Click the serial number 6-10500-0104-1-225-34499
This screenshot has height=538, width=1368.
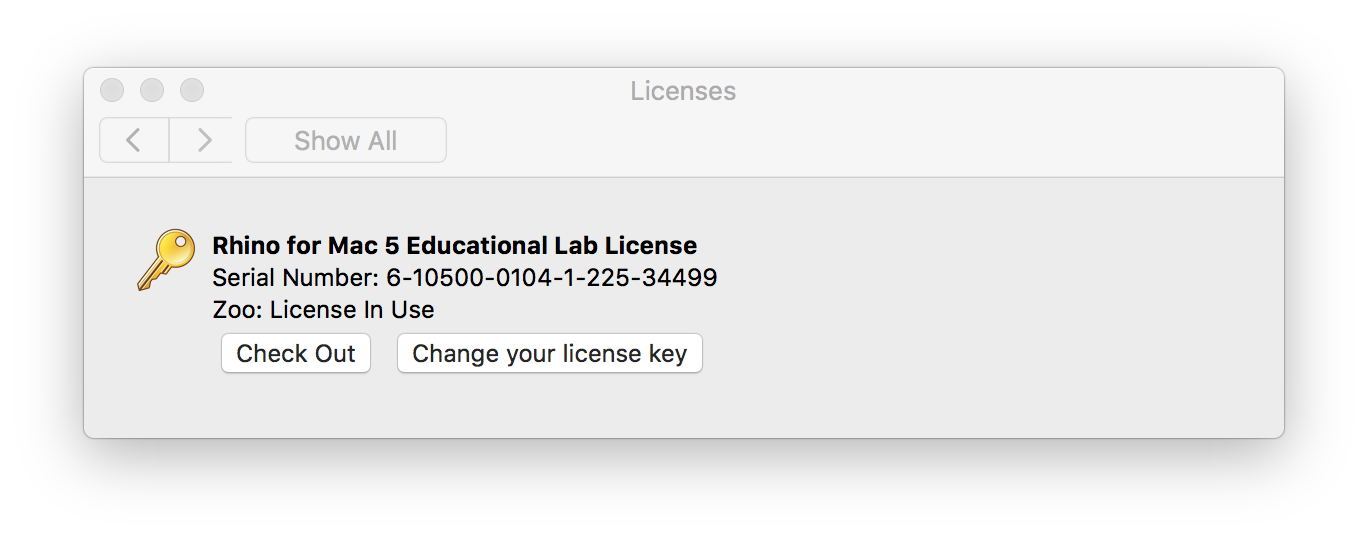click(552, 277)
